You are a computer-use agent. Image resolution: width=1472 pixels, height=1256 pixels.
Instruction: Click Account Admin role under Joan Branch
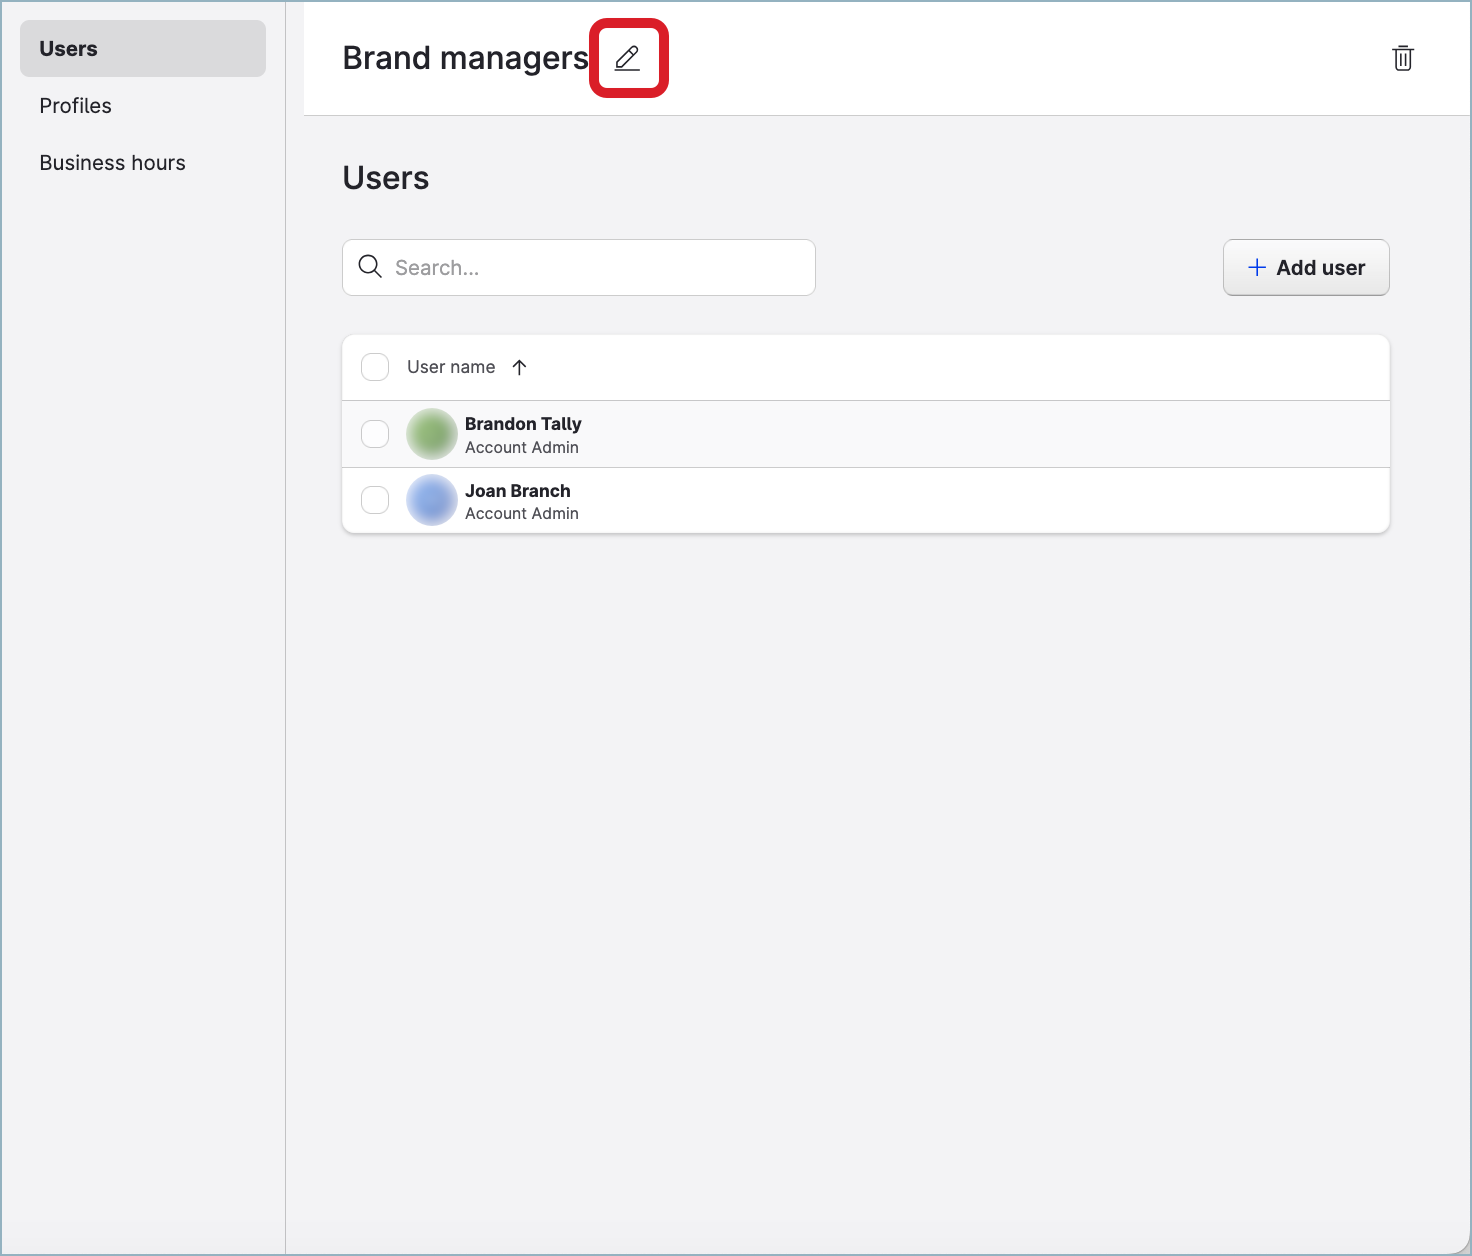522,514
